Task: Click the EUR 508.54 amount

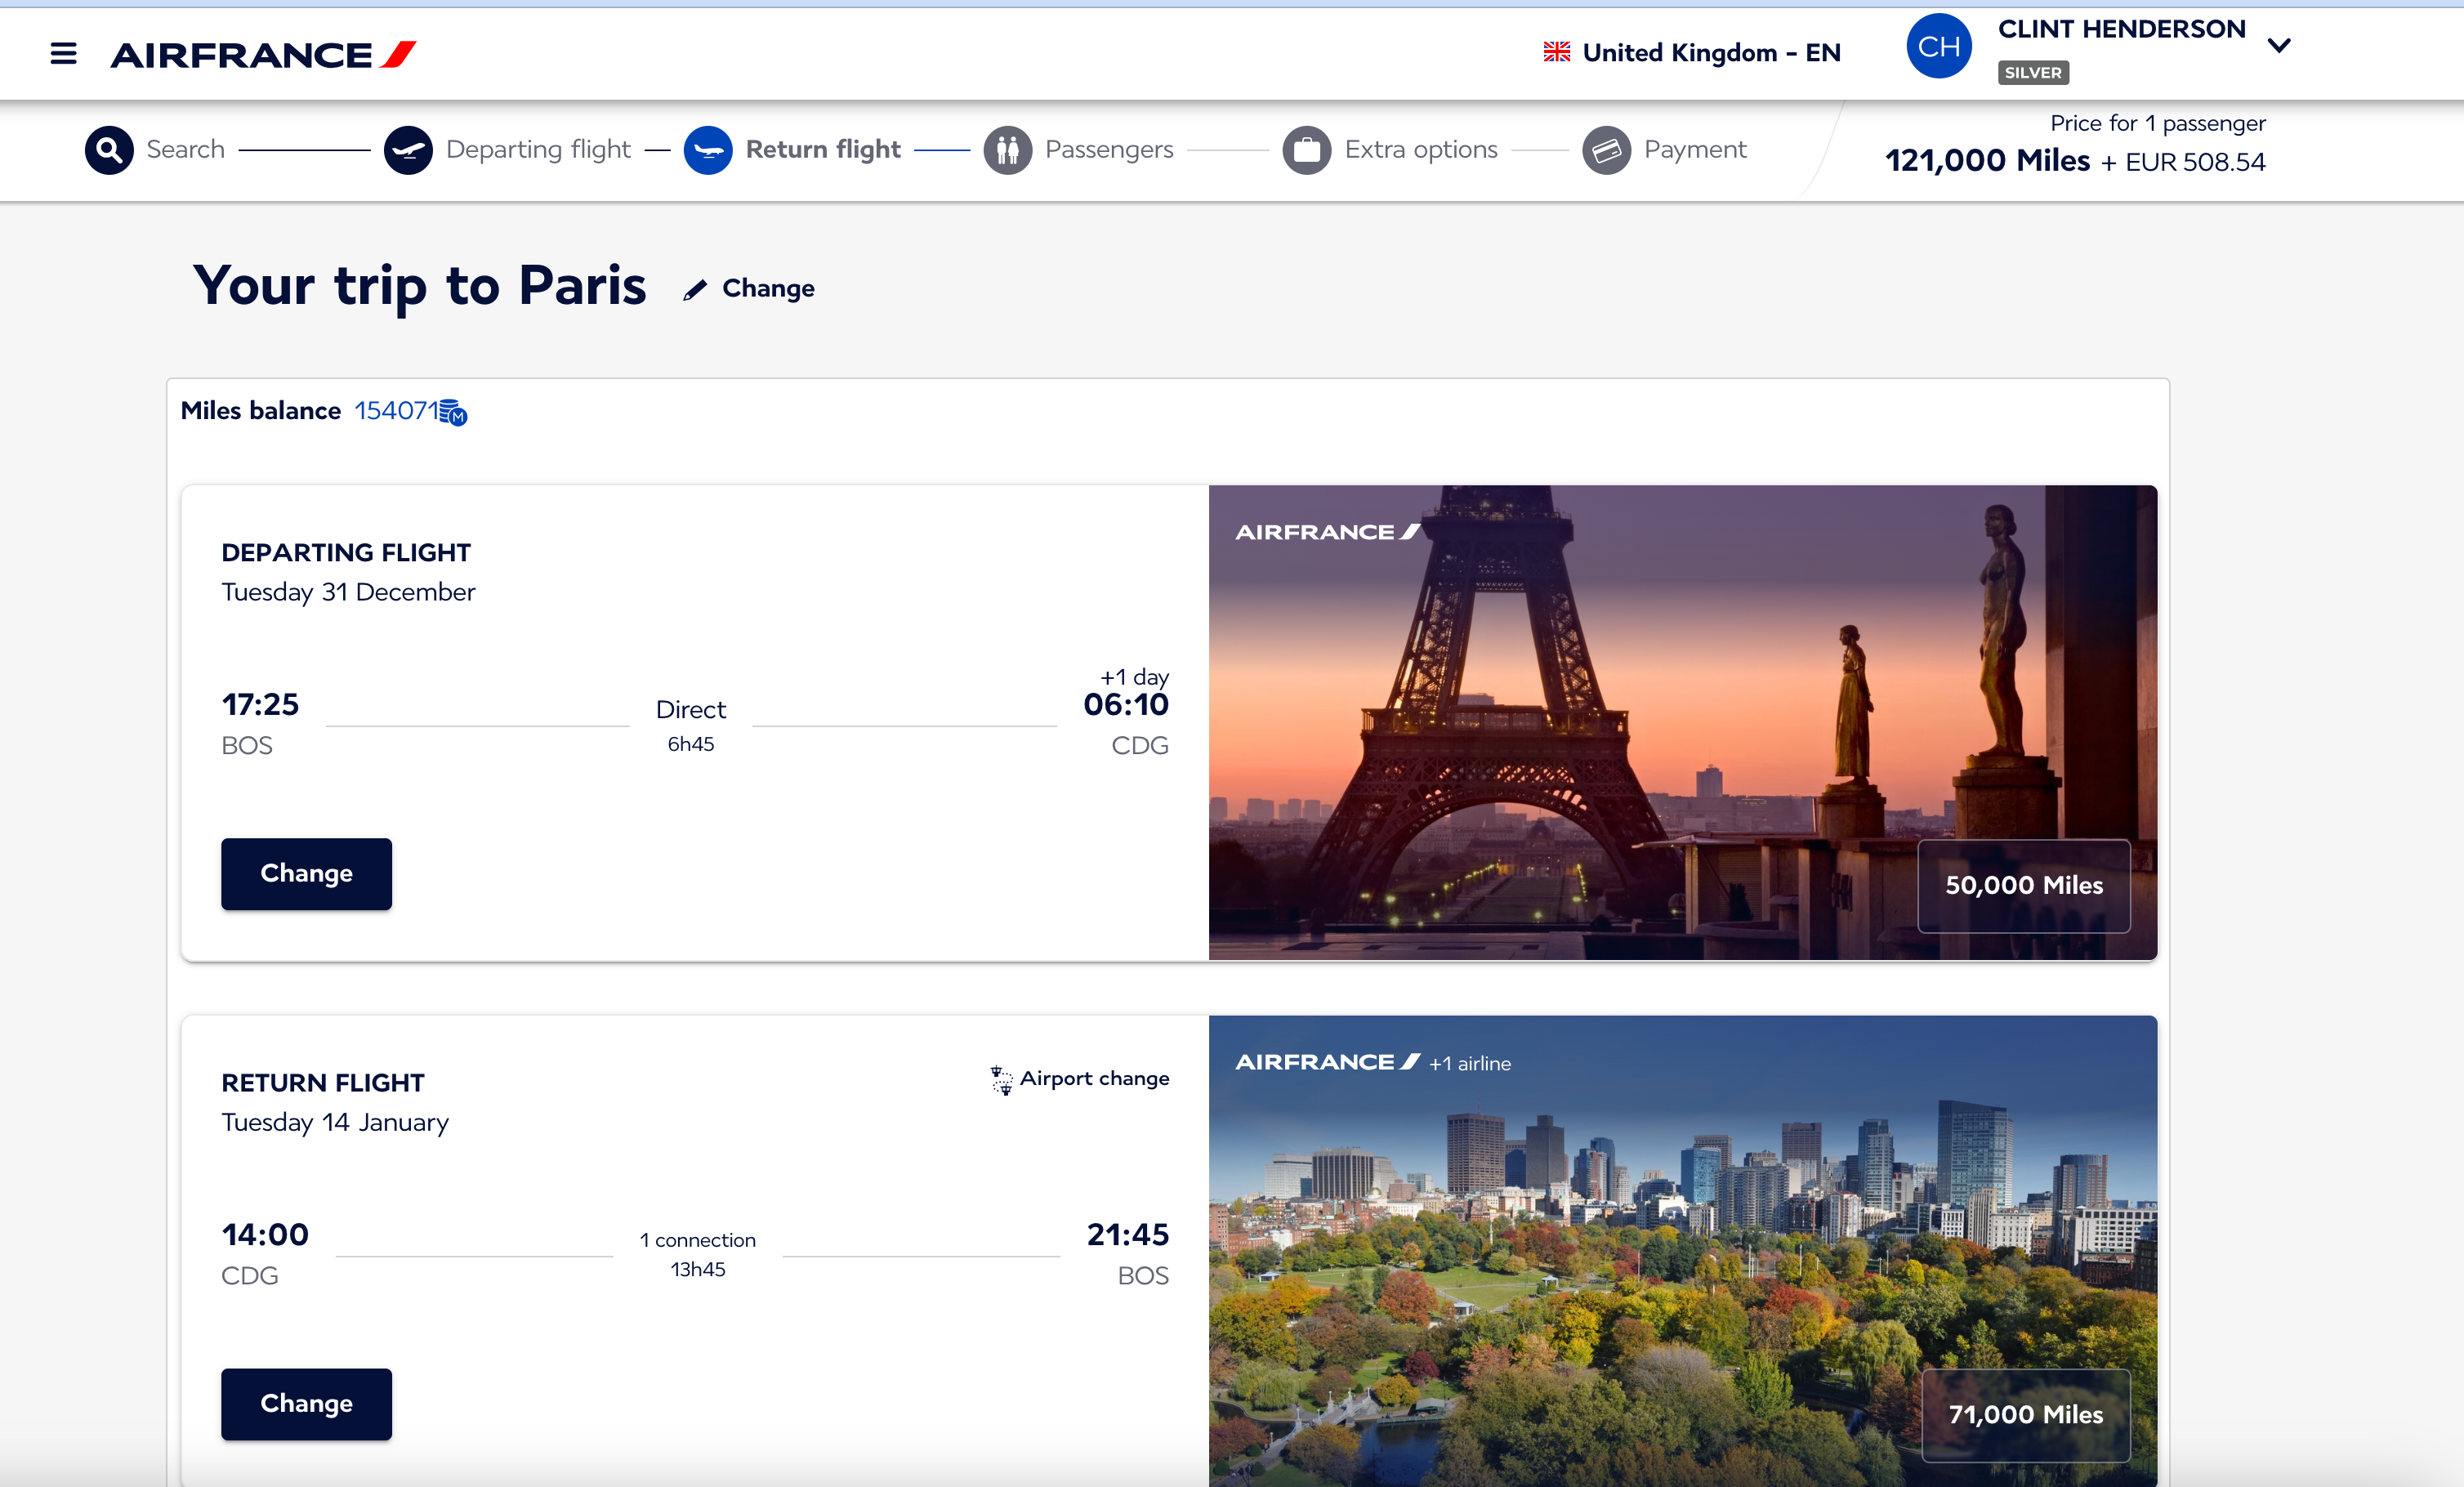Action: click(2195, 162)
